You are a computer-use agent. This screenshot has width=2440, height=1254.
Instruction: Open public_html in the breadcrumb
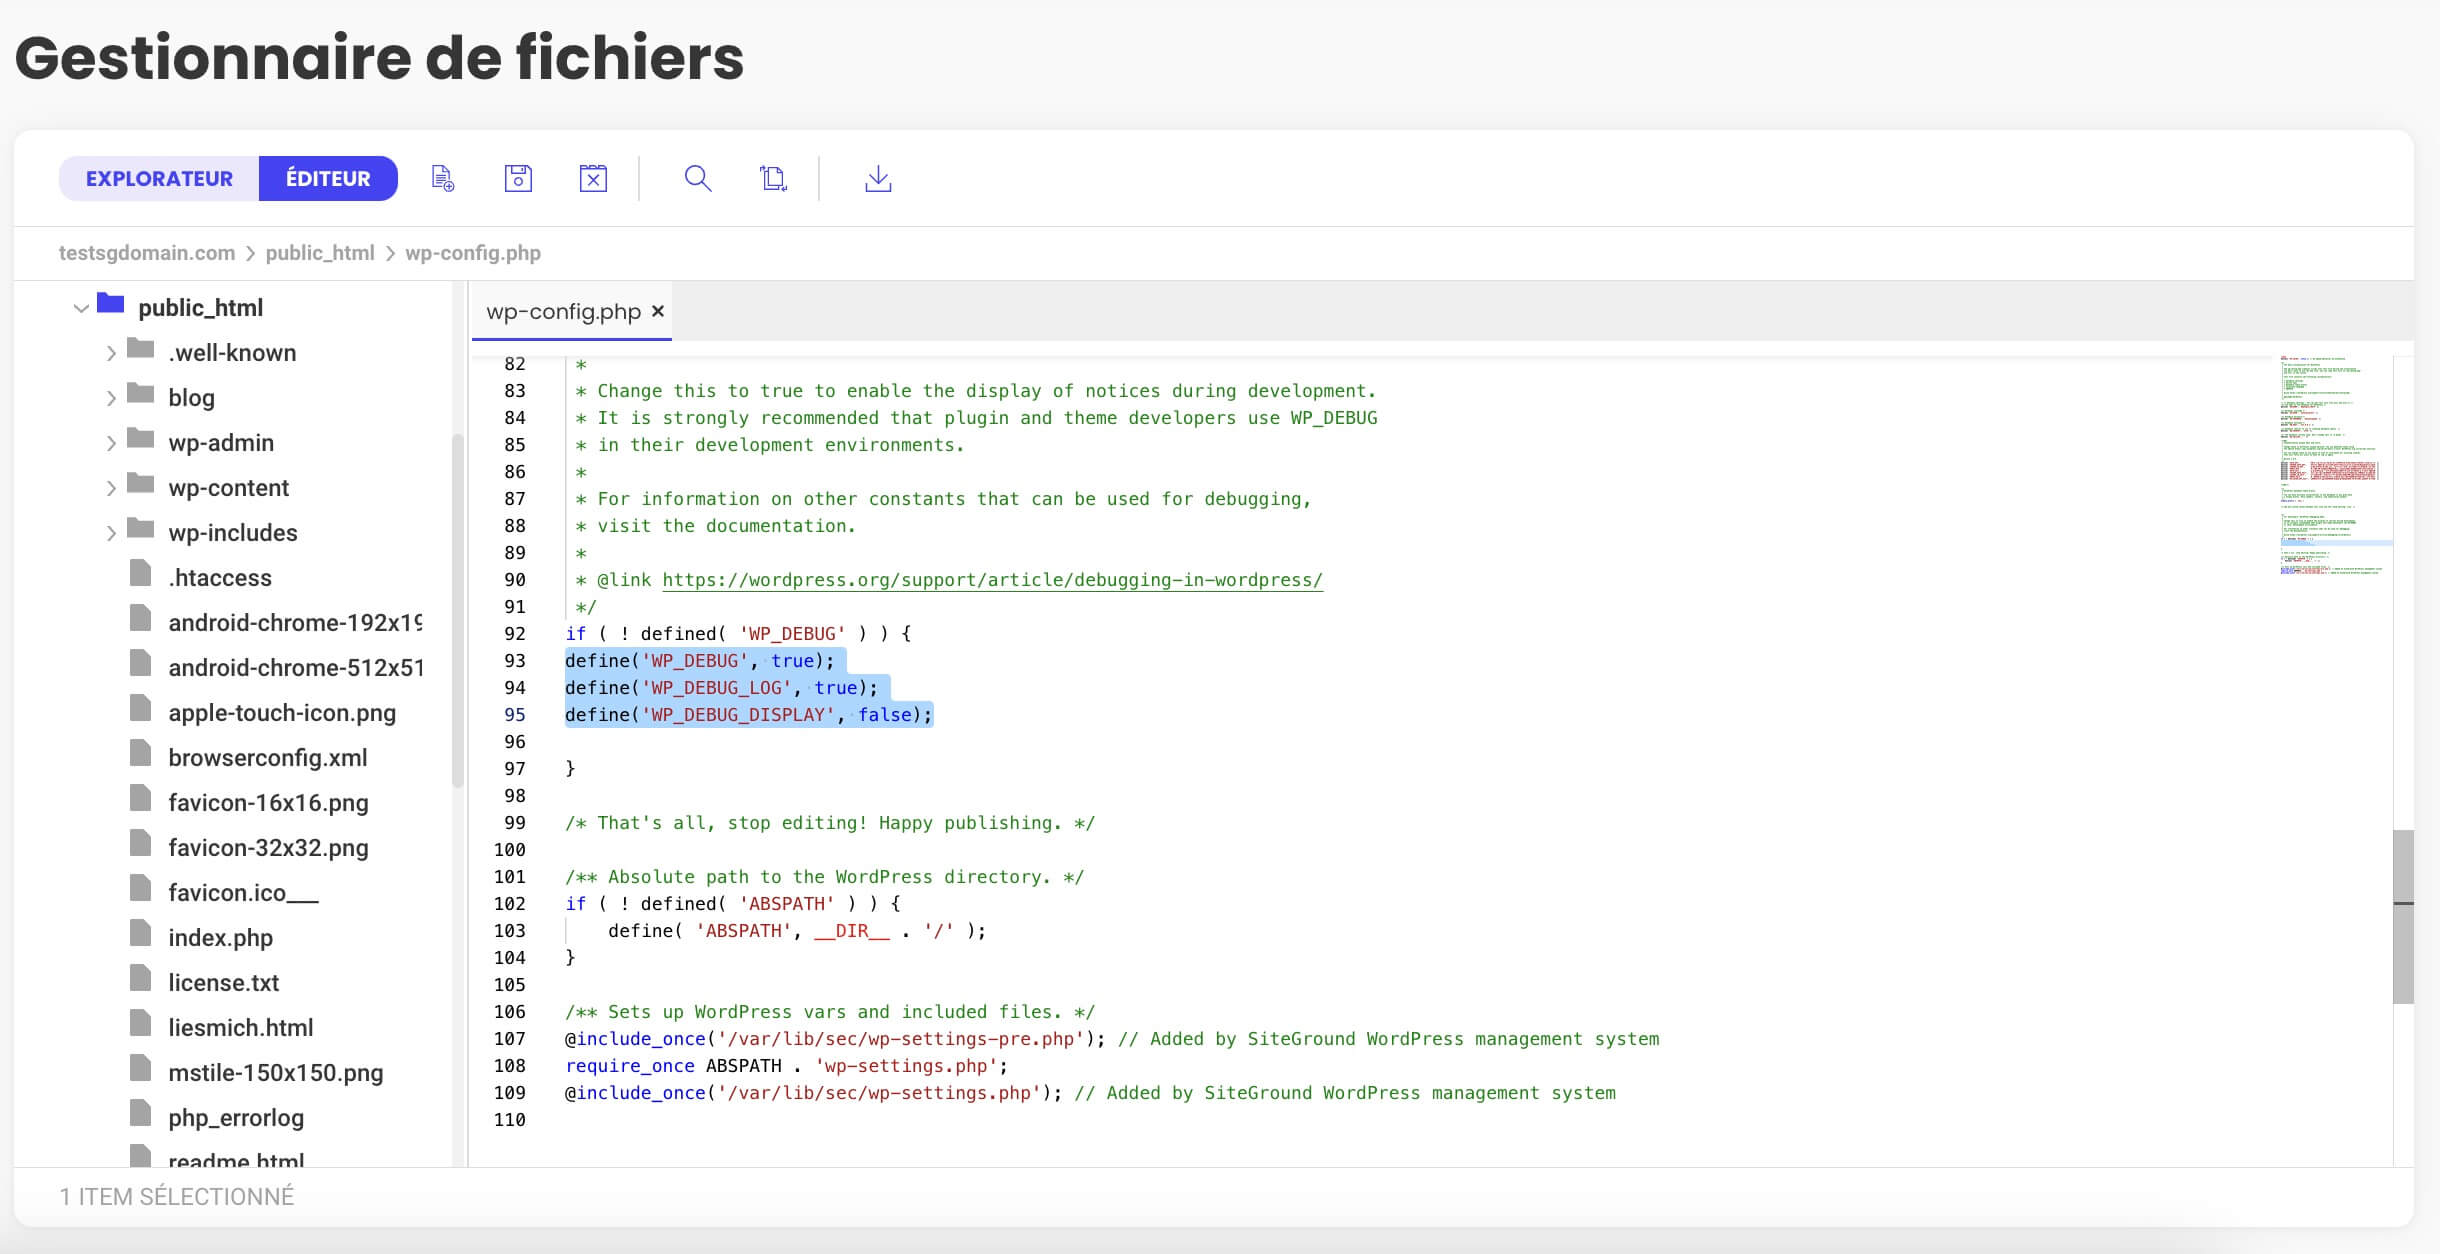[320, 253]
